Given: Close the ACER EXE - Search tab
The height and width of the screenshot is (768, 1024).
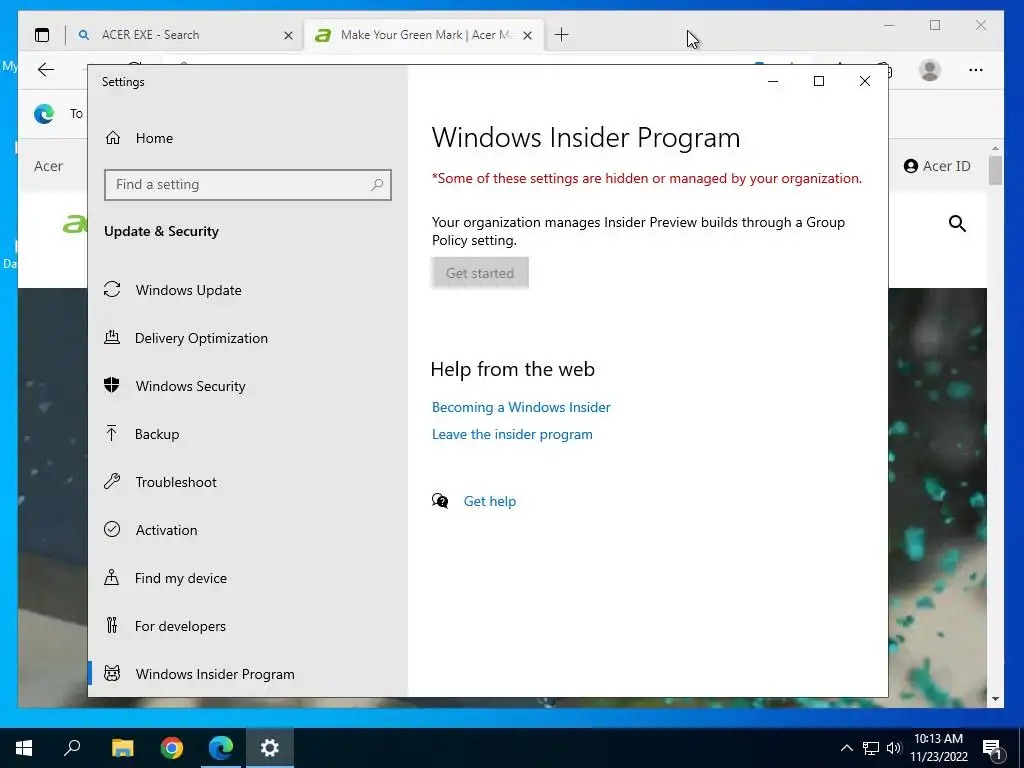Looking at the screenshot, I should [288, 35].
